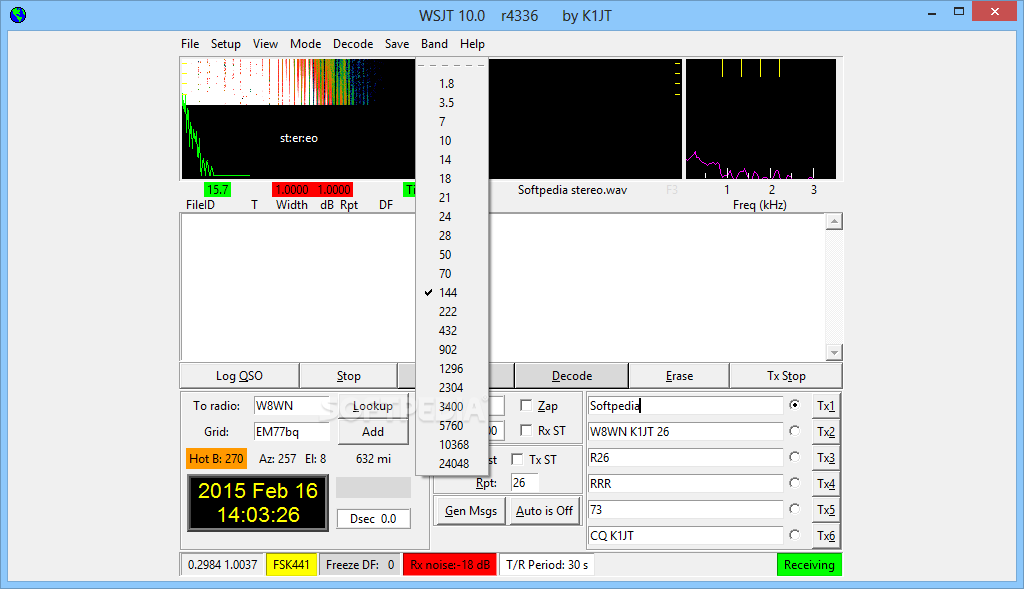1024x589 pixels.
Task: Click the Tx Stop button
Action: click(x=786, y=375)
